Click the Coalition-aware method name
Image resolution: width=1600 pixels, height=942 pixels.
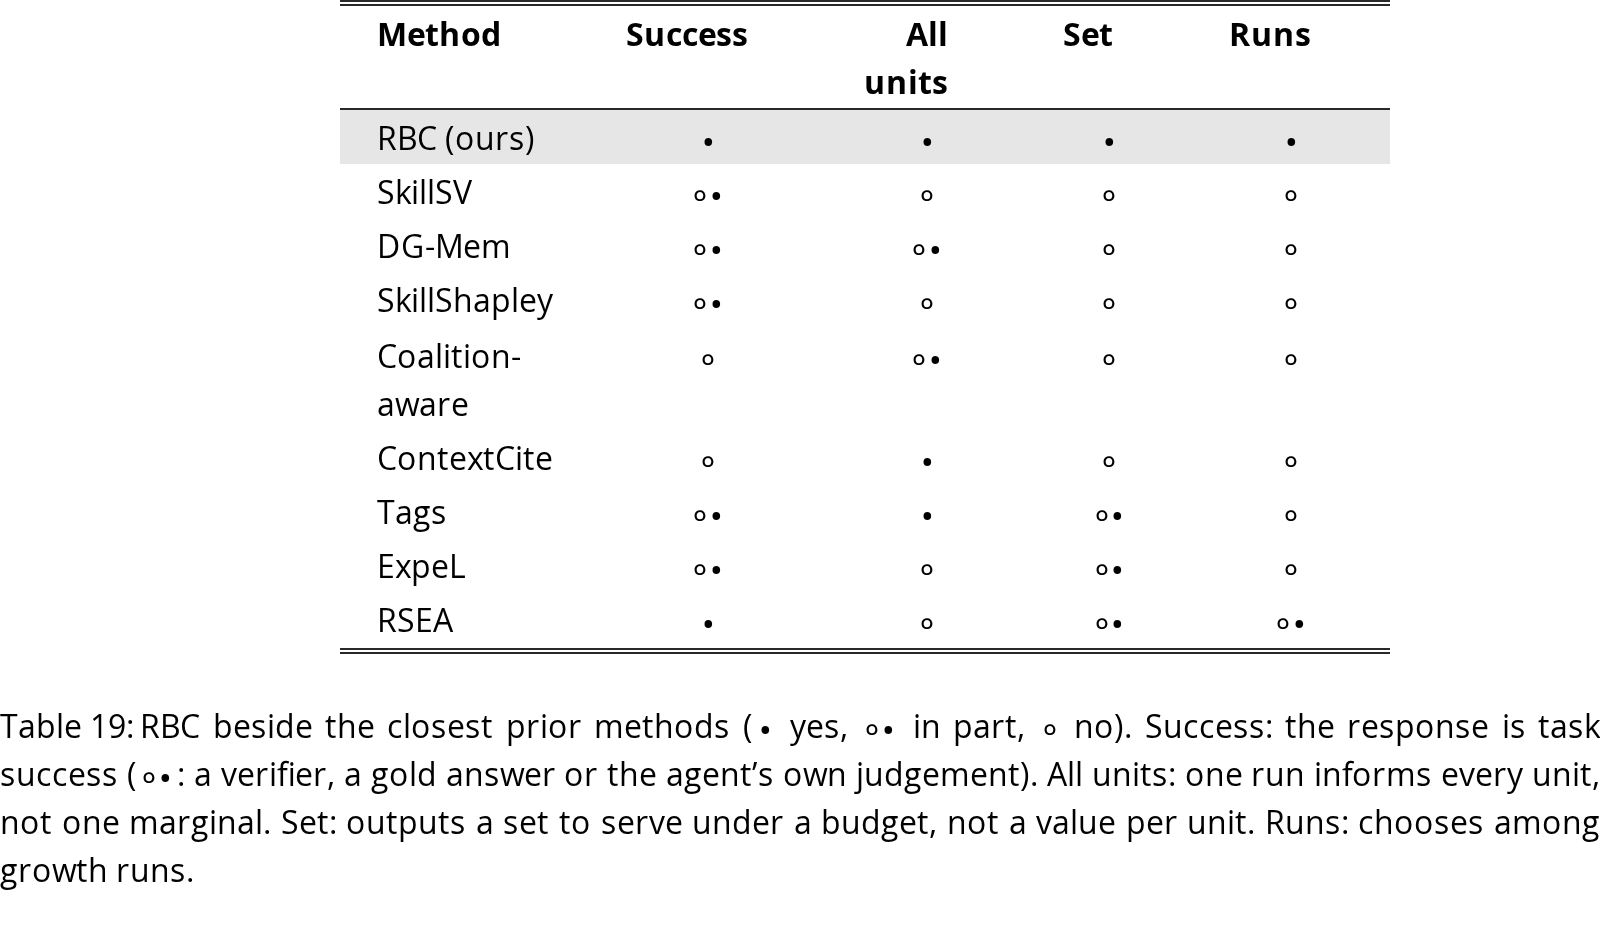coord(449,380)
